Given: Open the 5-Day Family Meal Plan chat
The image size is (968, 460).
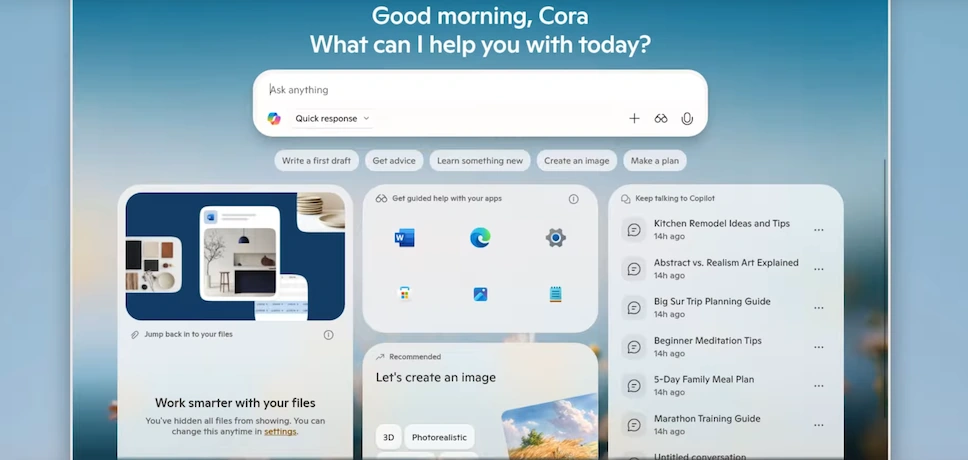Looking at the screenshot, I should 703,380.
